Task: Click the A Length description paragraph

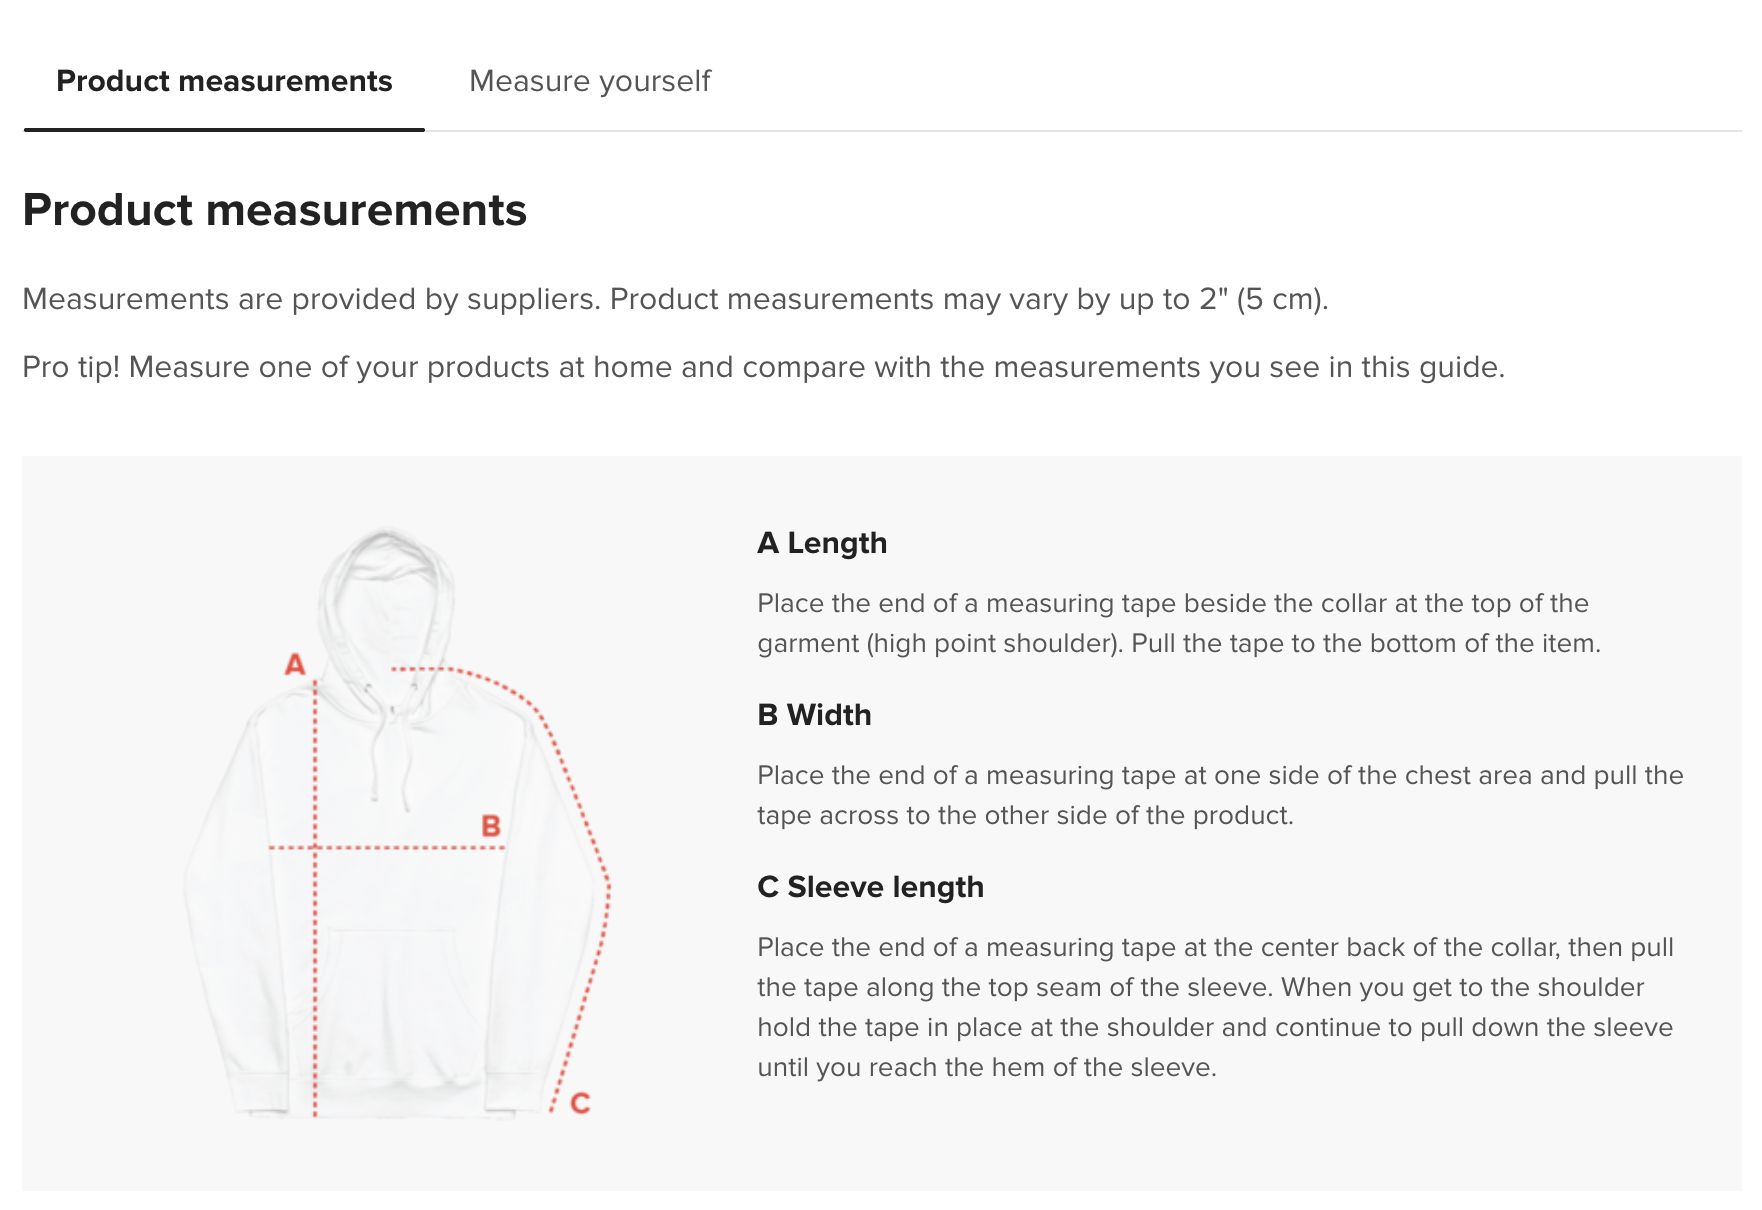Action: (x=1179, y=623)
